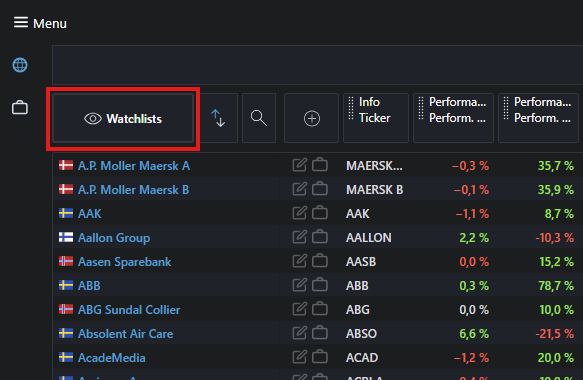Click portfolio icon for ABG Sundal Collier

coord(320,309)
